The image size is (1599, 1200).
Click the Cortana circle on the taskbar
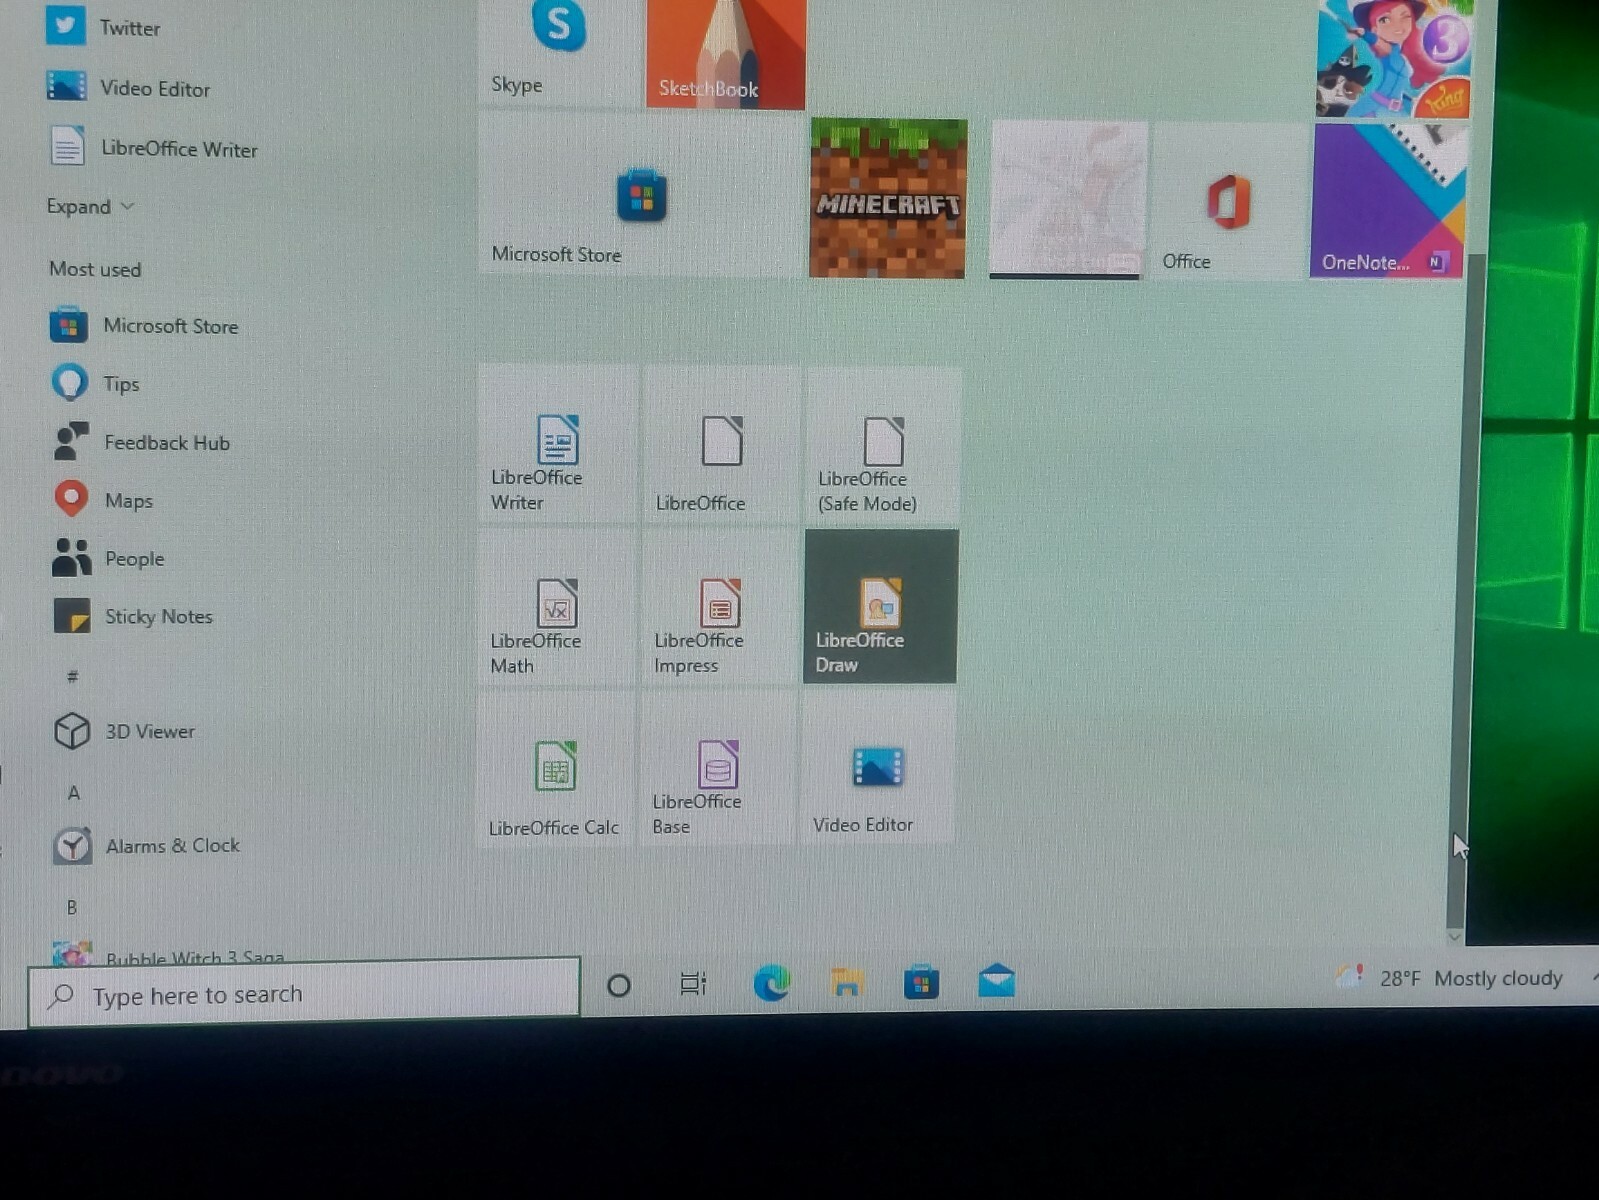[x=619, y=986]
